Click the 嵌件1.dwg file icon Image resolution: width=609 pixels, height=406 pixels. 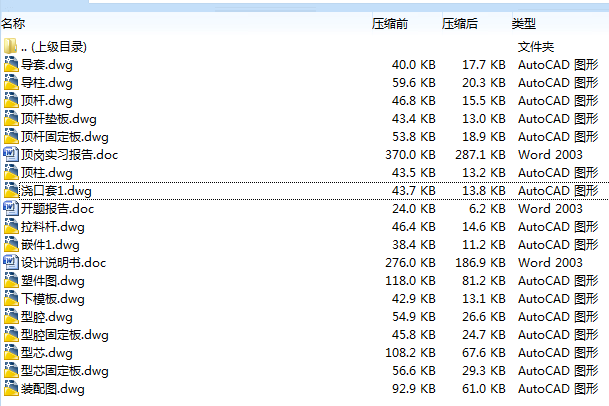click(x=11, y=245)
